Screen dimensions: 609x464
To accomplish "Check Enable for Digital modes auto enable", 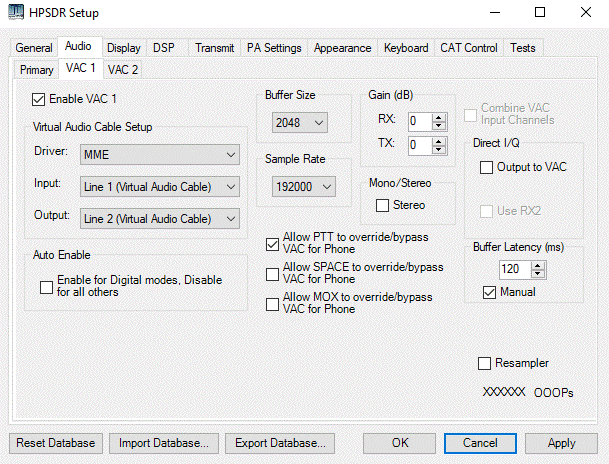I will (x=47, y=287).
